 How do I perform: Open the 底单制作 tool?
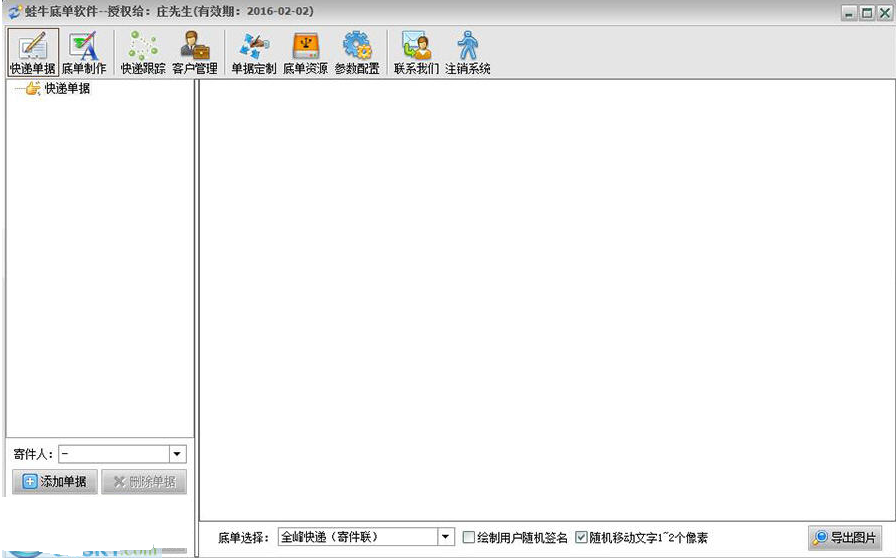(x=84, y=52)
